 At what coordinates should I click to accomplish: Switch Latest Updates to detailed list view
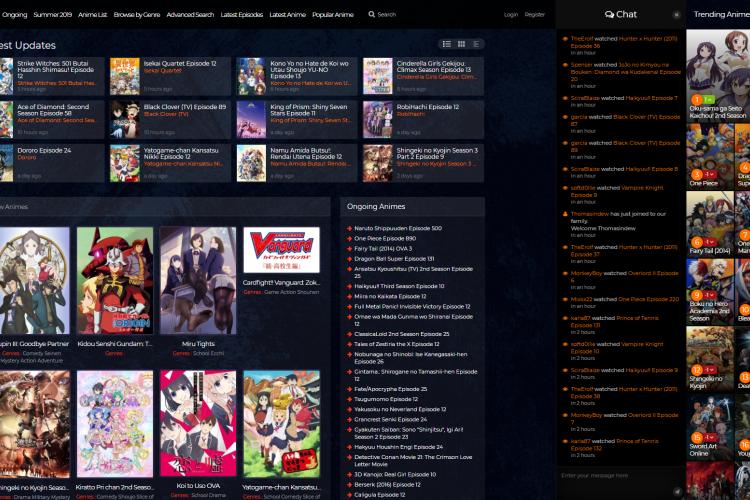click(x=447, y=44)
